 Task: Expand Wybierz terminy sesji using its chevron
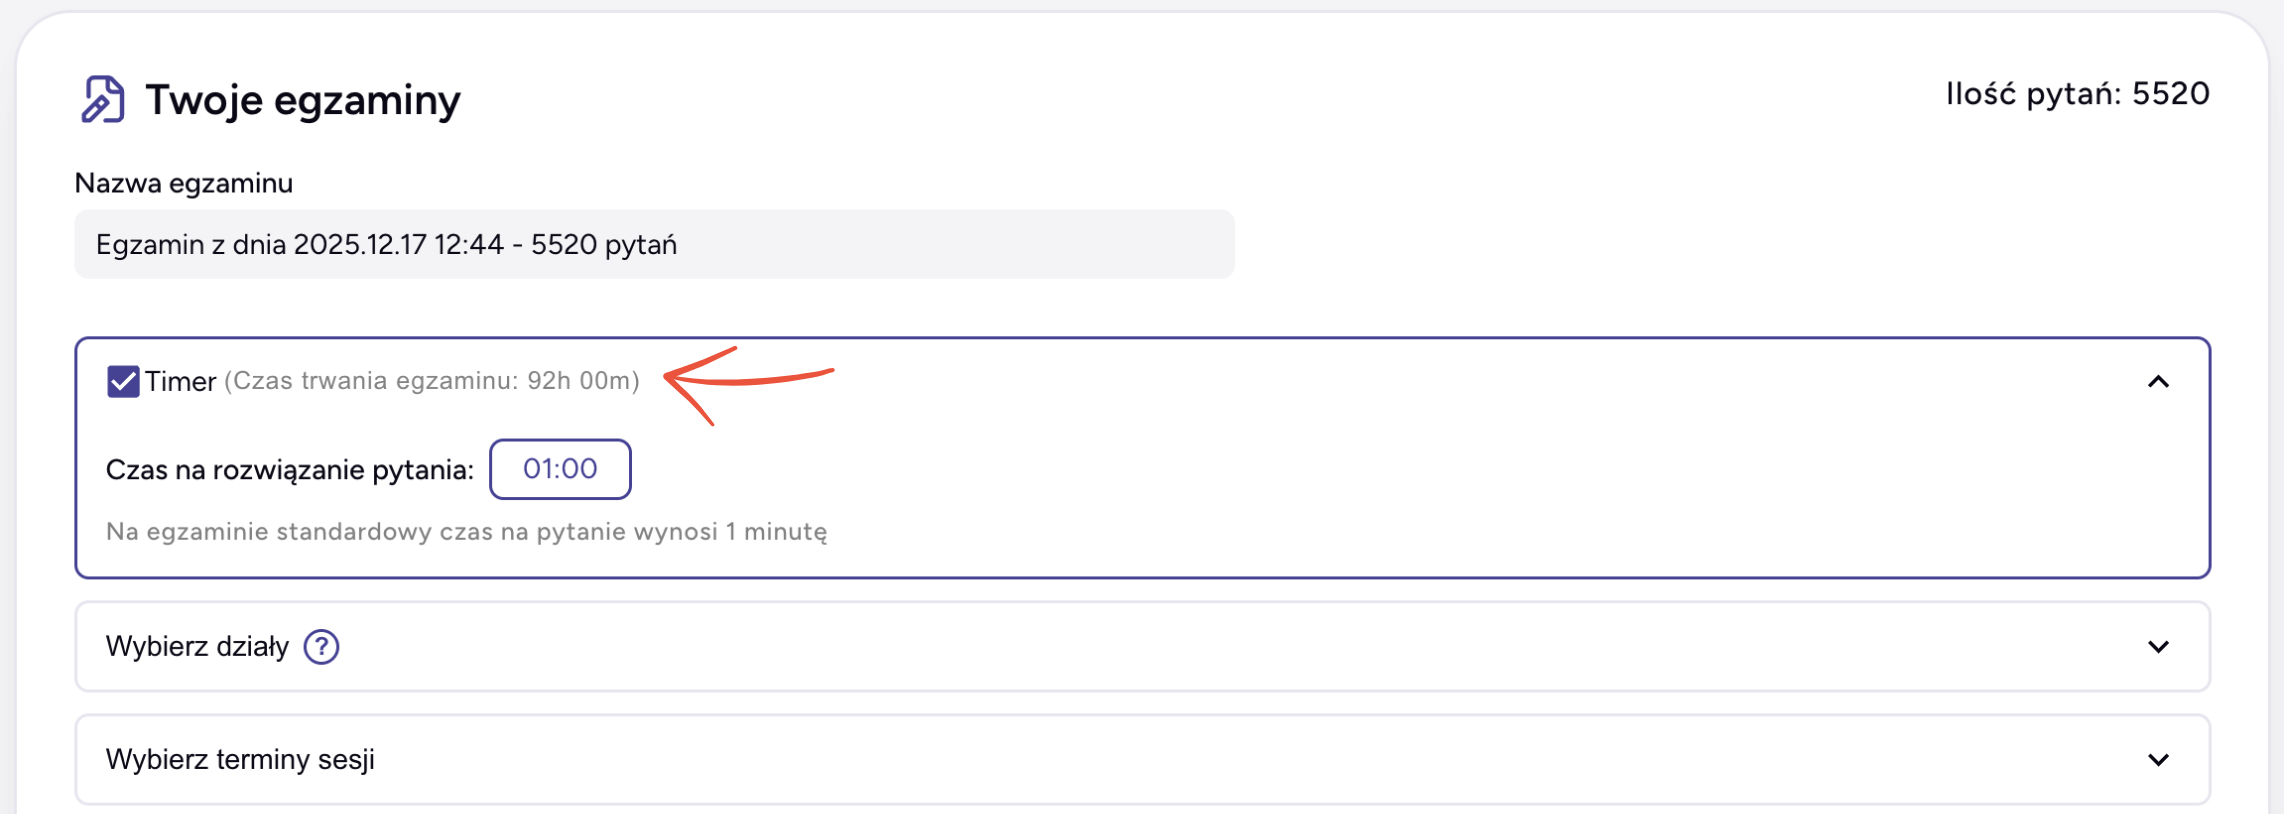pyautogui.click(x=2158, y=760)
